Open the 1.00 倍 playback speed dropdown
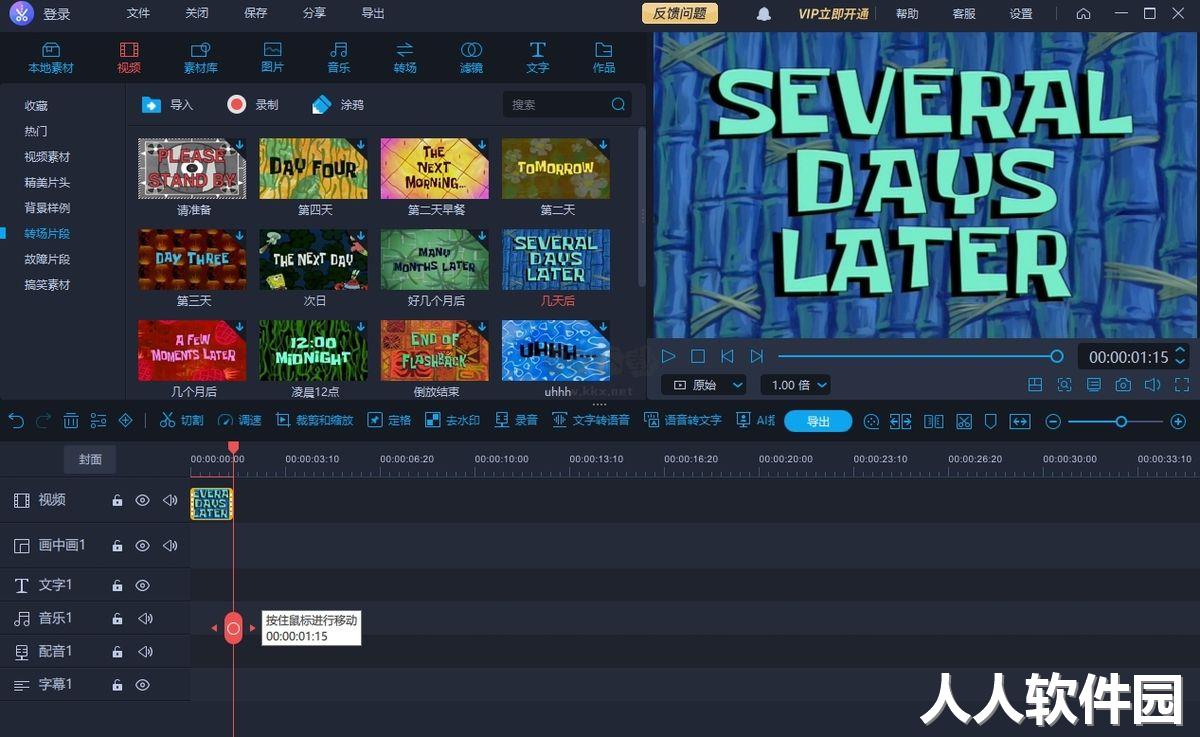This screenshot has width=1200, height=737. [796, 385]
